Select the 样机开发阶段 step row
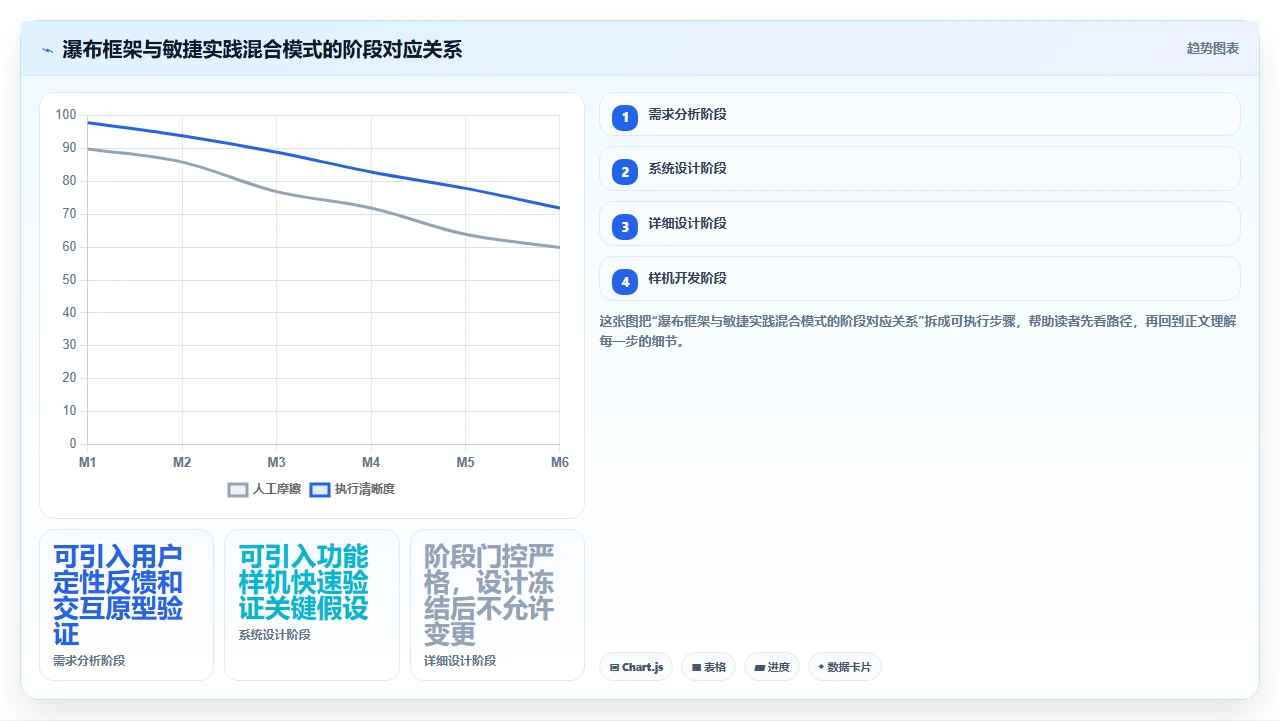 pyautogui.click(x=920, y=279)
